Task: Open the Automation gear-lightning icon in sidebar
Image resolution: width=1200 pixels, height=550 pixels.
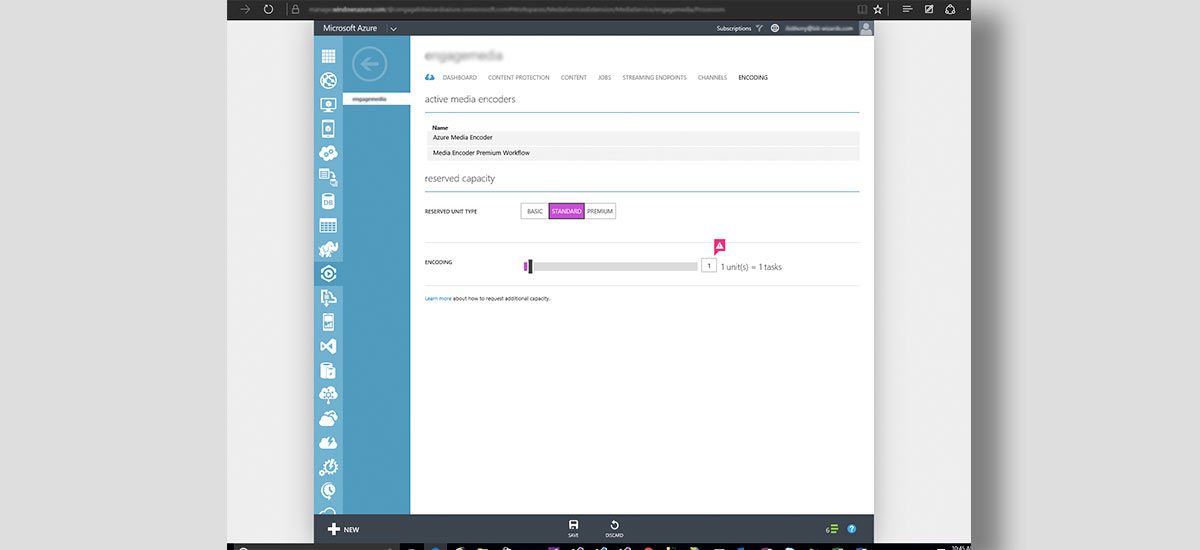Action: click(x=328, y=466)
